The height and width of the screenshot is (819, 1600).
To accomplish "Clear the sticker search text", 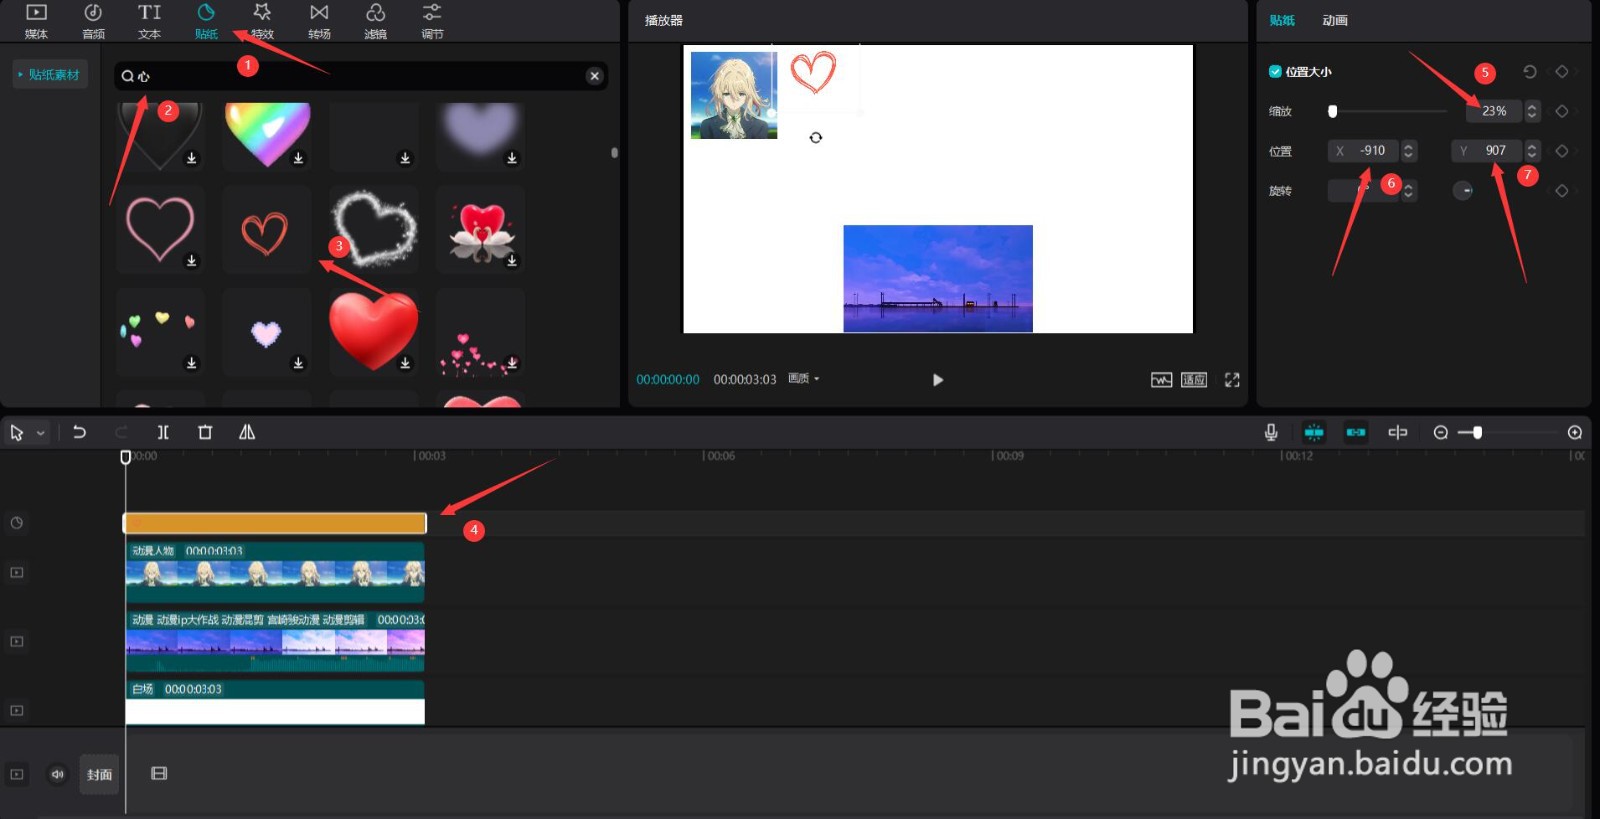I will pos(595,76).
